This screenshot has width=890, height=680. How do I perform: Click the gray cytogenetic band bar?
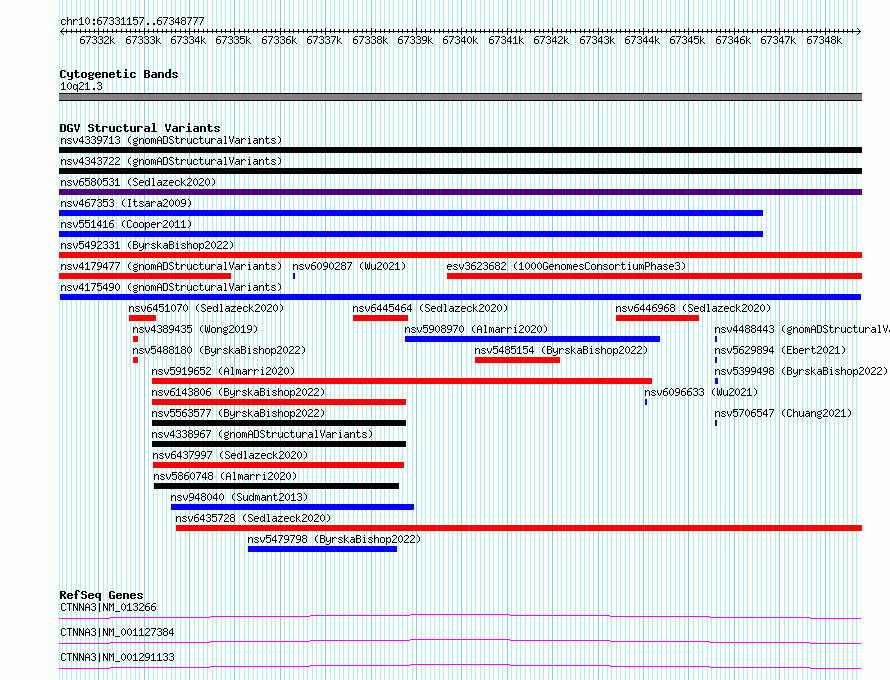460,97
